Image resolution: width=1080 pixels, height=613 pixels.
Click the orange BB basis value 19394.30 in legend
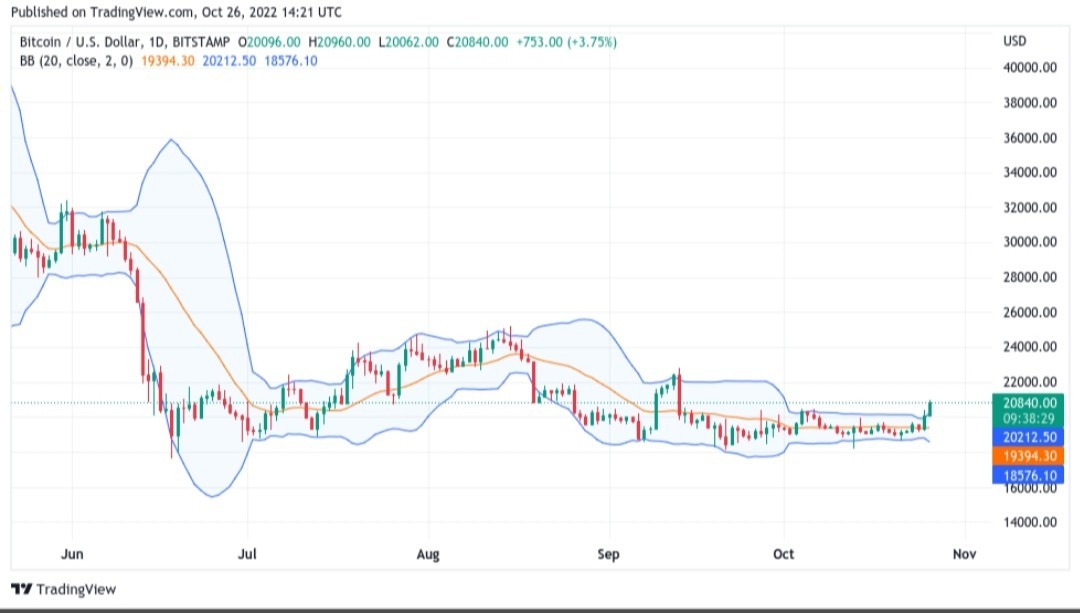pos(167,61)
